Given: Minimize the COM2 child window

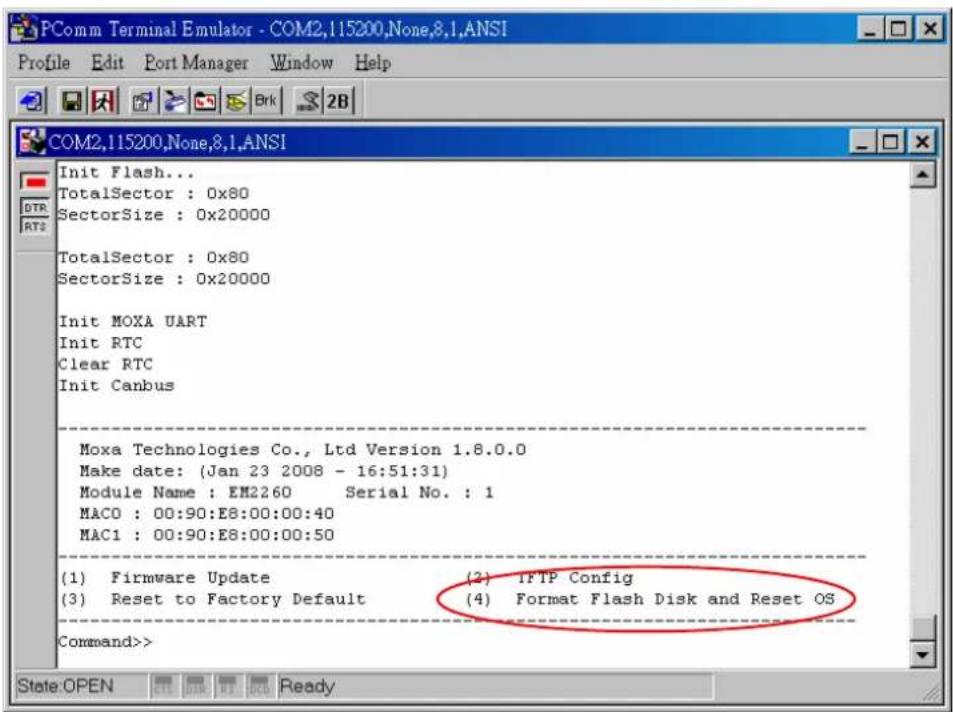Looking at the screenshot, I should tap(863, 142).
